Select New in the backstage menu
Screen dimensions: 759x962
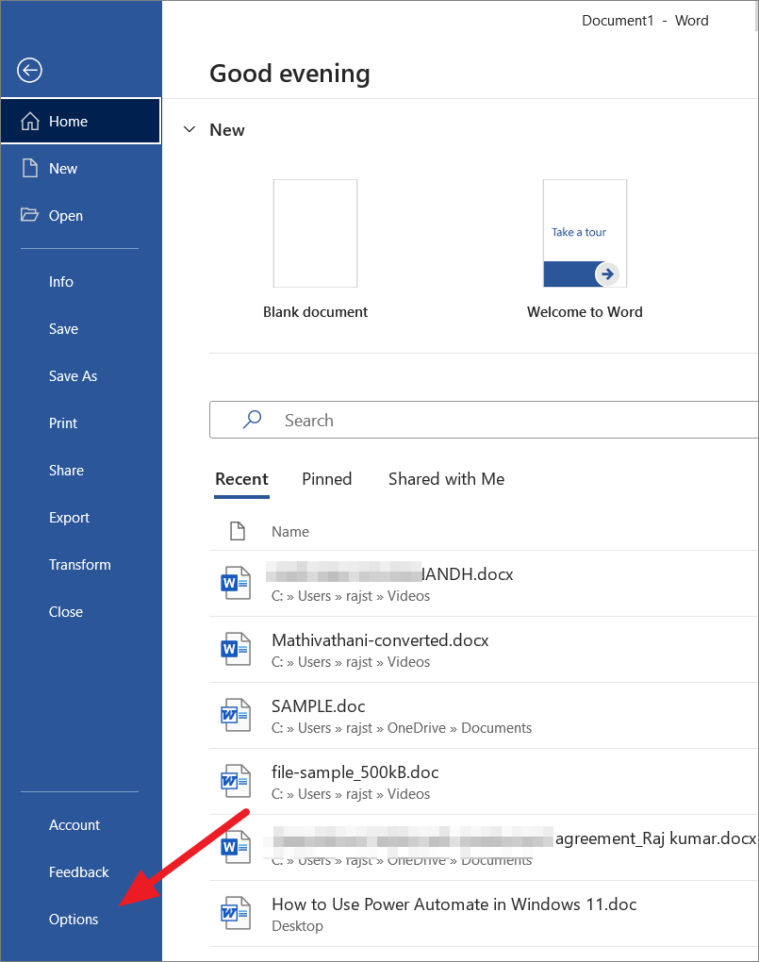pos(81,168)
